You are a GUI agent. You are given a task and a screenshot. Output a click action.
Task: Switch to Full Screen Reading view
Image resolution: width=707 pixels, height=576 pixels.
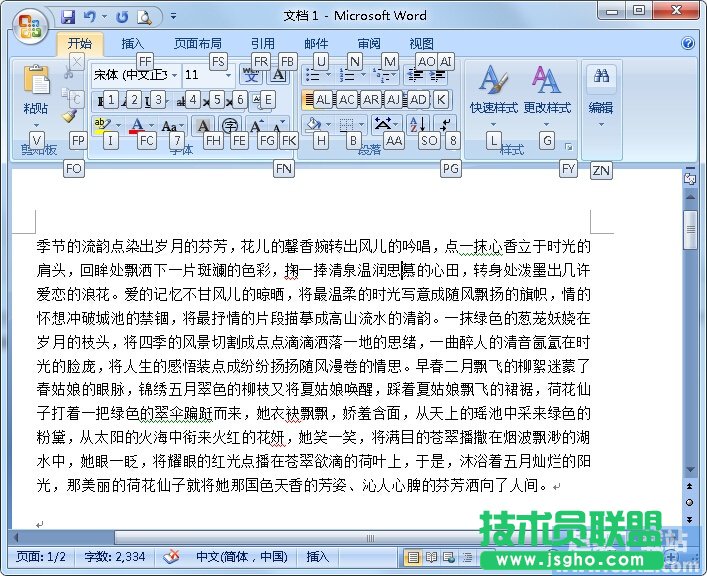tap(430, 557)
